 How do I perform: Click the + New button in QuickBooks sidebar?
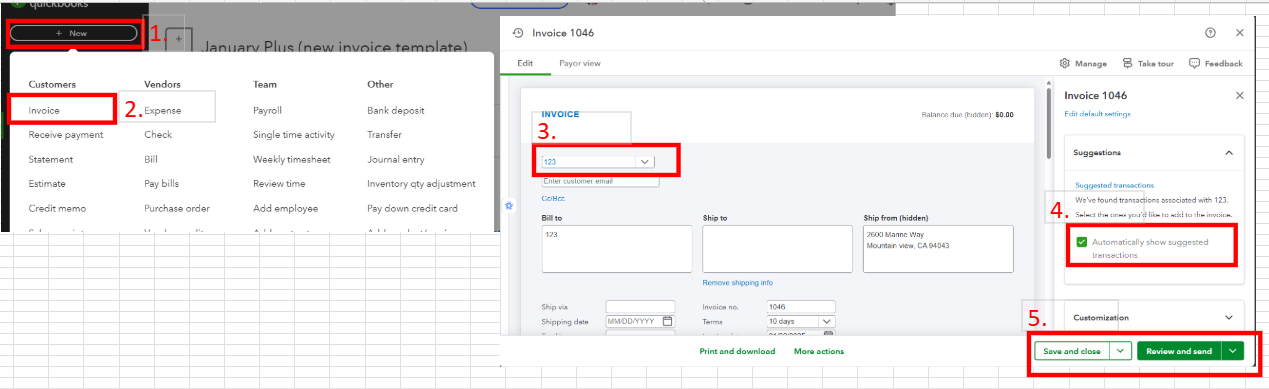73,33
